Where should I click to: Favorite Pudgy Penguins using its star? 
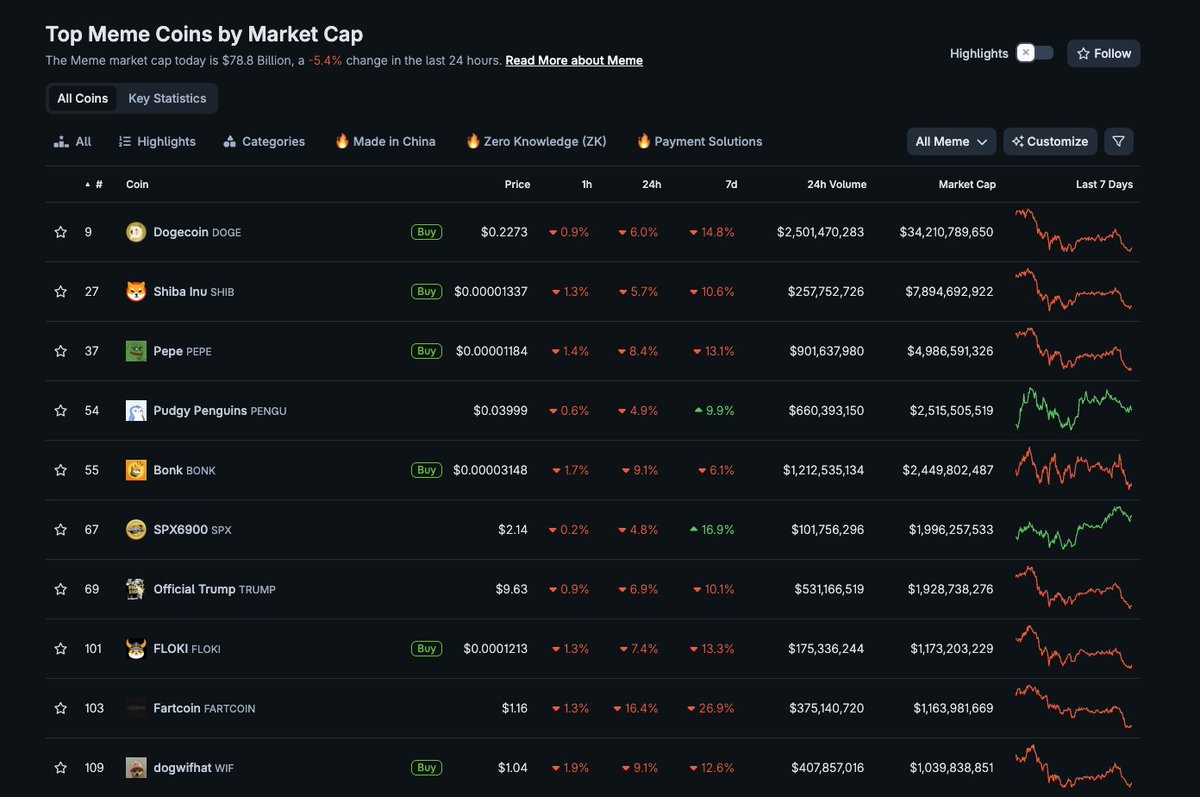pyautogui.click(x=61, y=411)
